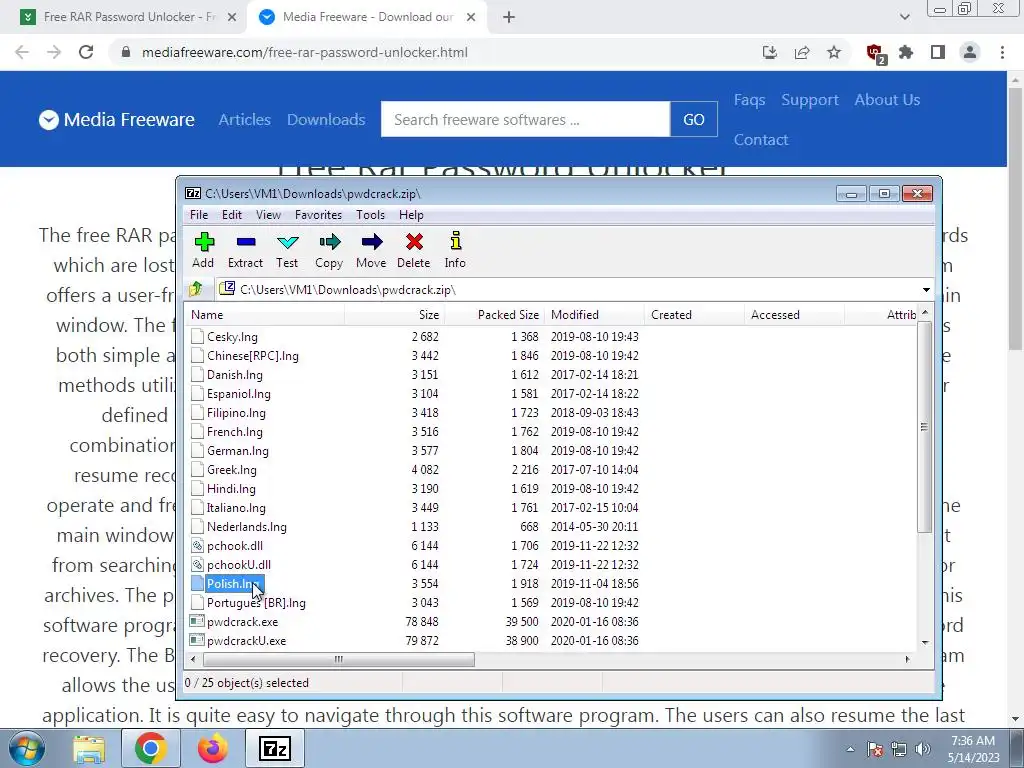Open the Edit menu in 7-Zip

(232, 215)
